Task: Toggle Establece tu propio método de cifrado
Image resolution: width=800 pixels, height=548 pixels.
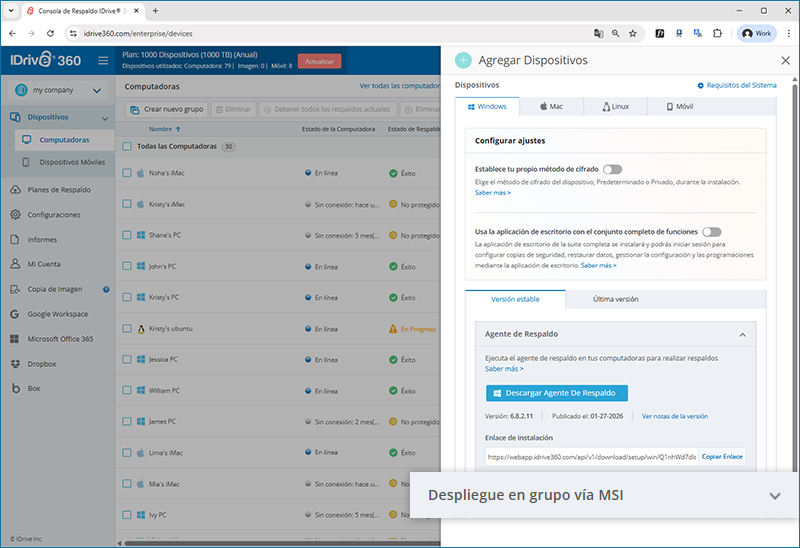Action: click(612, 169)
